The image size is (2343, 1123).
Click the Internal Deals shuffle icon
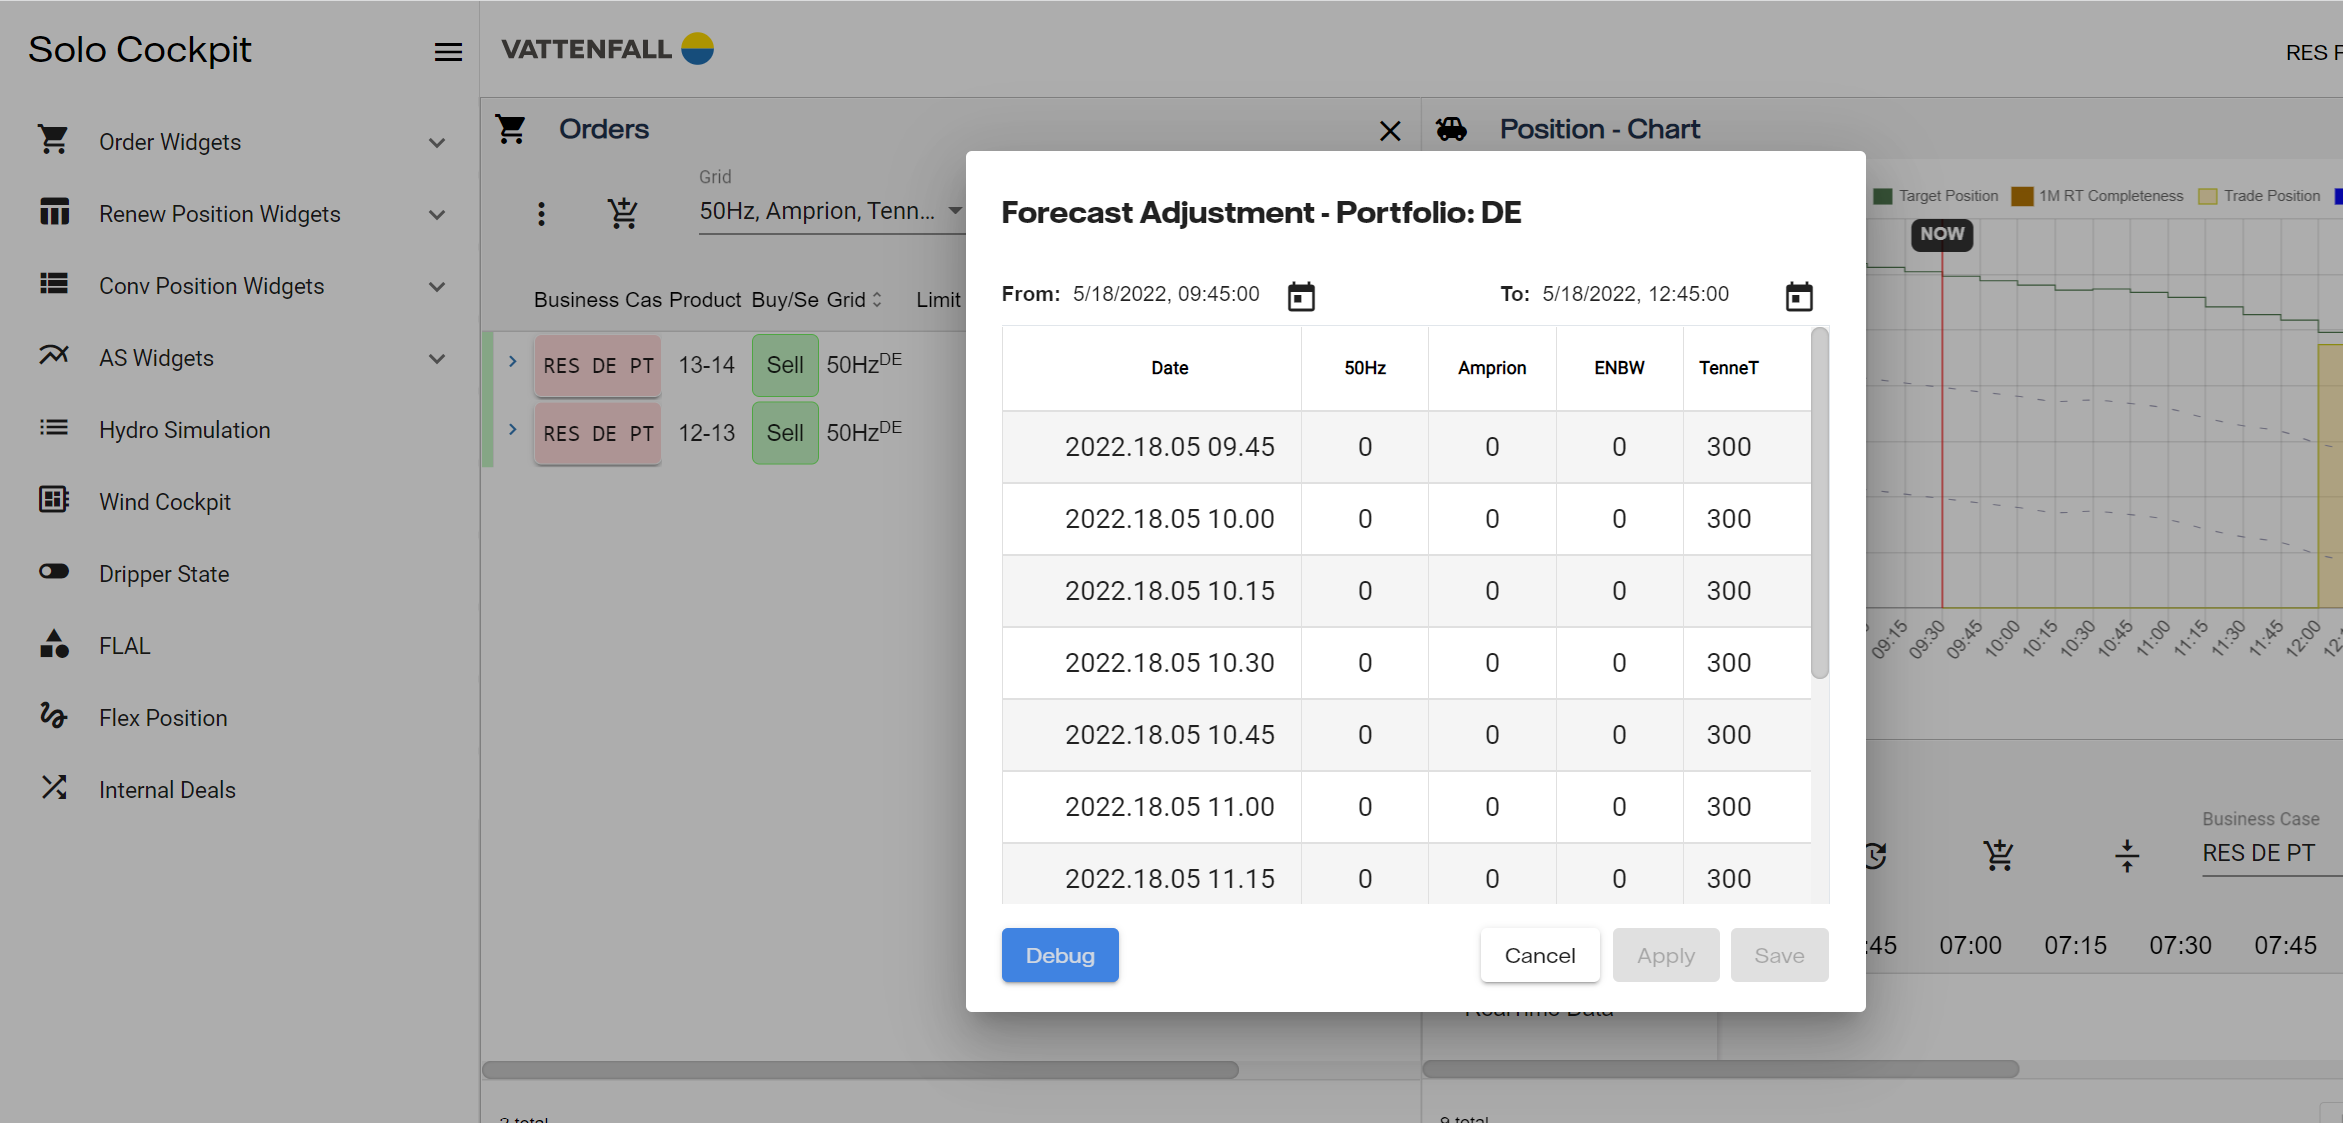click(x=54, y=788)
